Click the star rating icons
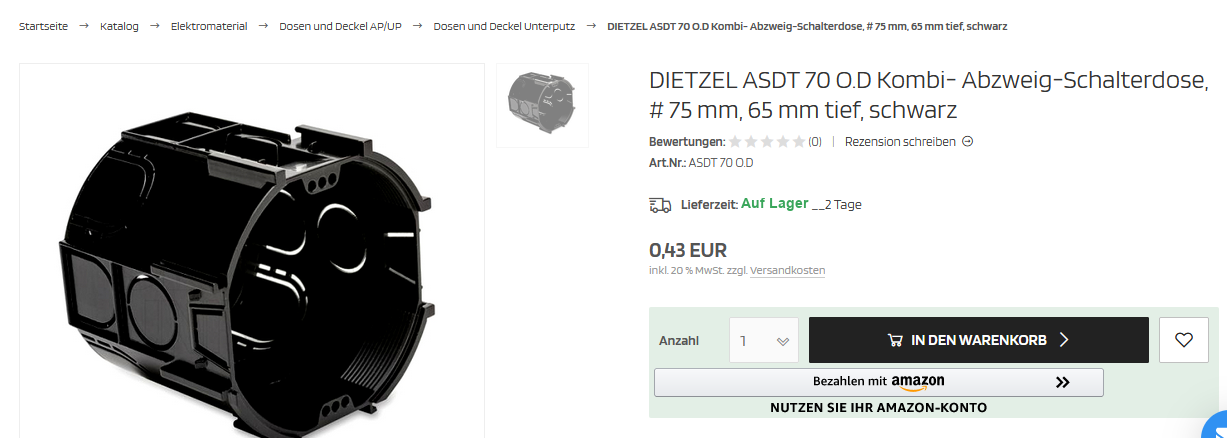The height and width of the screenshot is (438, 1227). point(767,142)
